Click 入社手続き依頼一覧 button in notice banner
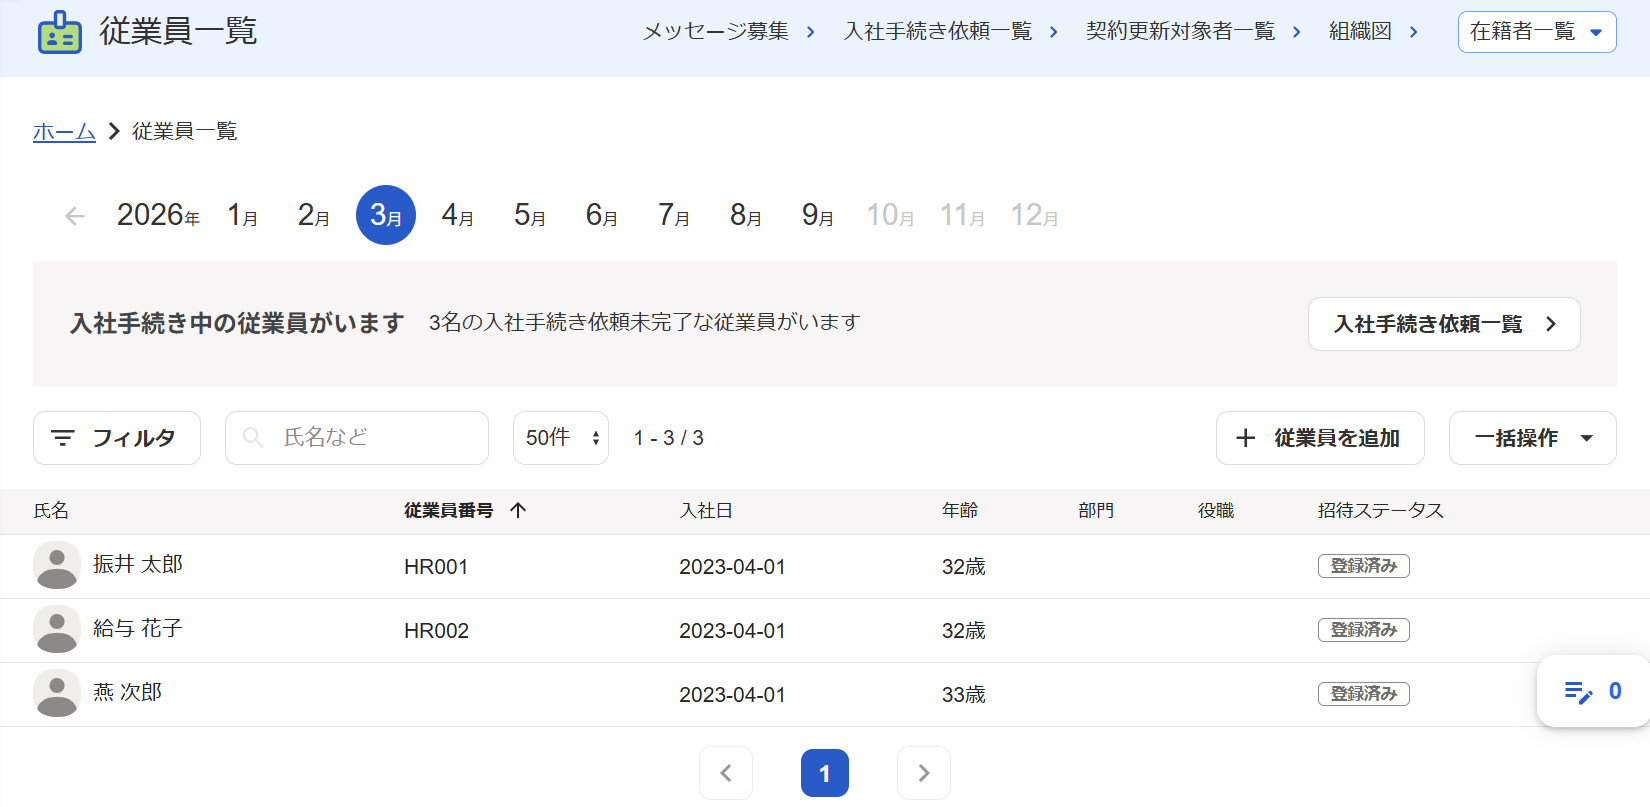1650x807 pixels. [x=1444, y=324]
